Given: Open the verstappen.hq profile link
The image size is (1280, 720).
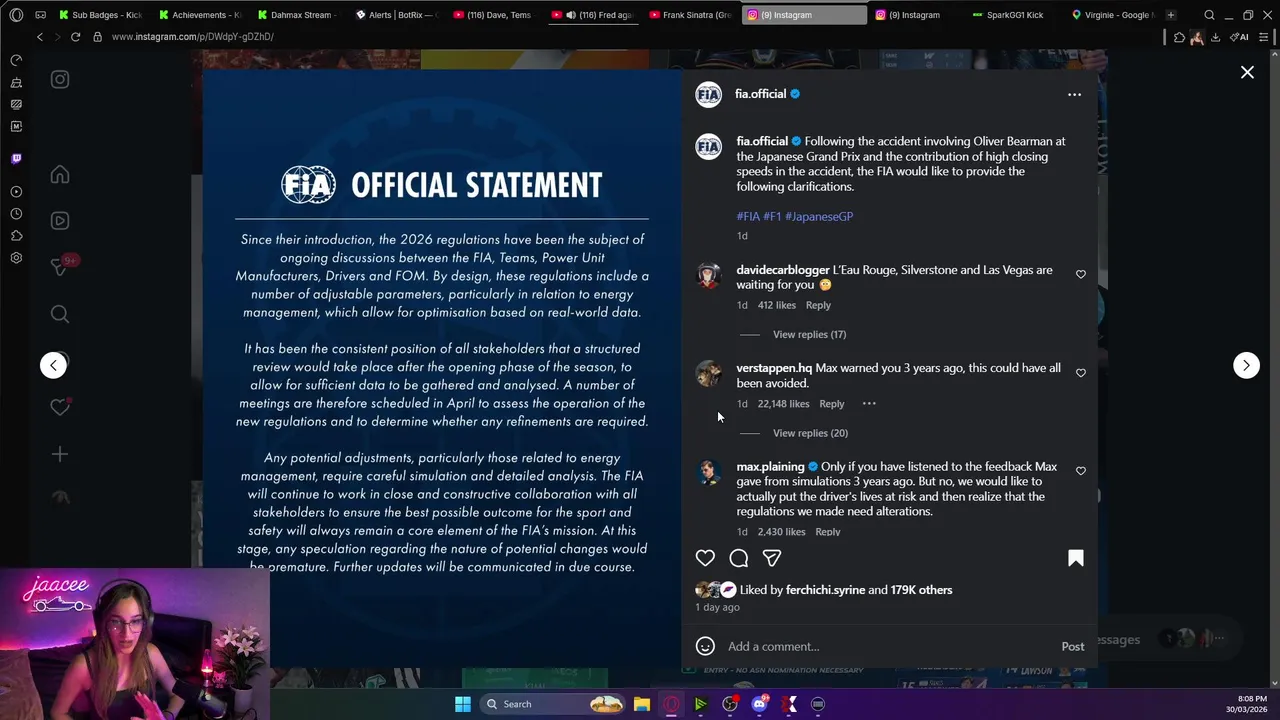Looking at the screenshot, I should tap(774, 368).
